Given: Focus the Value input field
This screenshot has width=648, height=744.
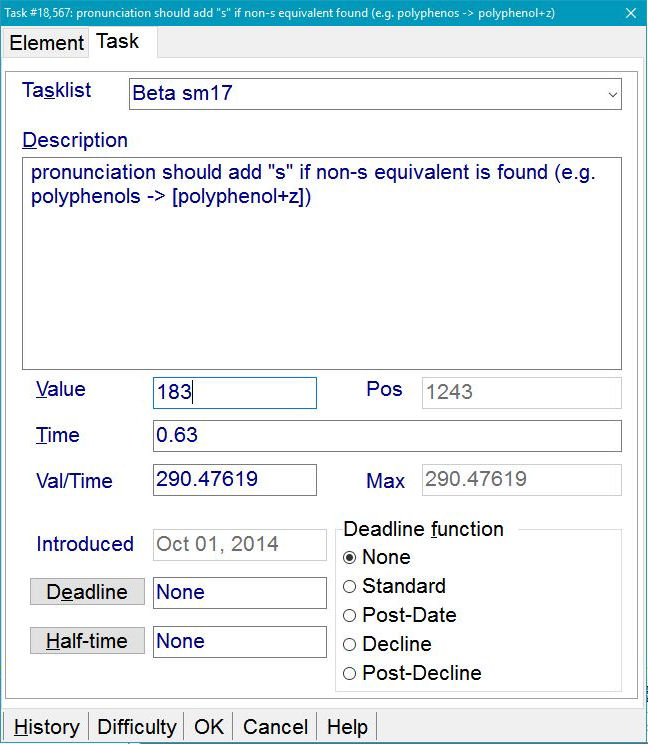Looking at the screenshot, I should [234, 393].
